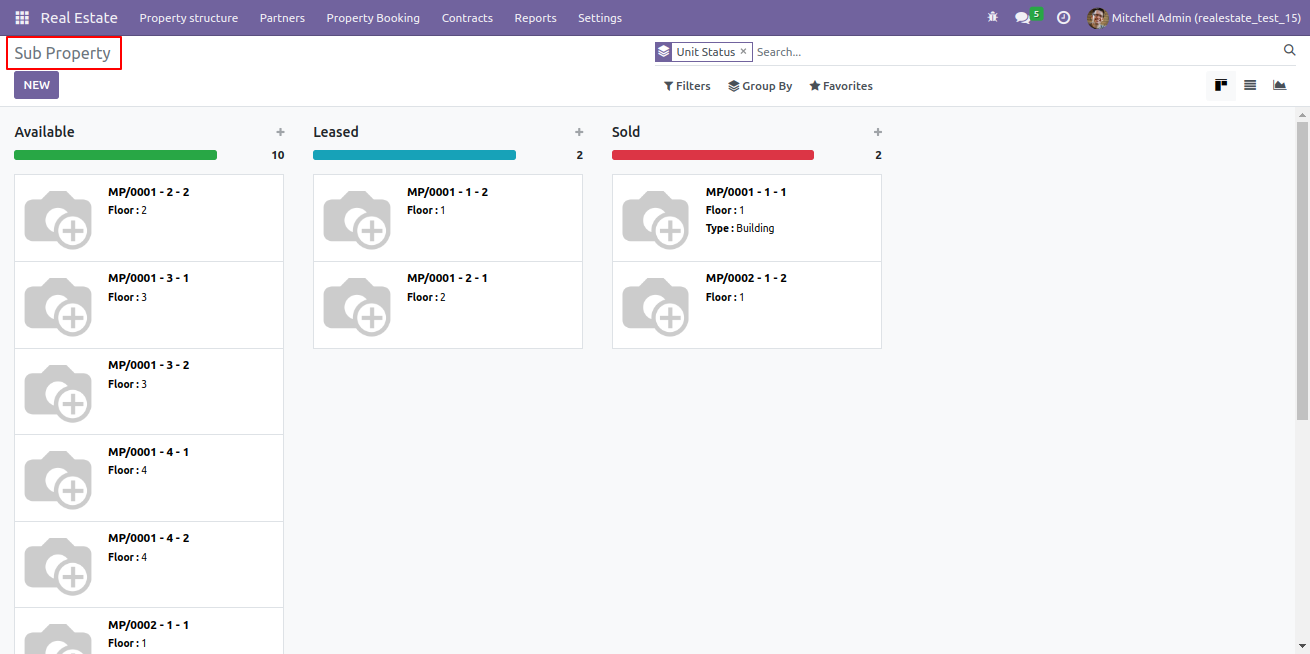Open Settings menu
This screenshot has height=654, width=1310.
pos(600,18)
